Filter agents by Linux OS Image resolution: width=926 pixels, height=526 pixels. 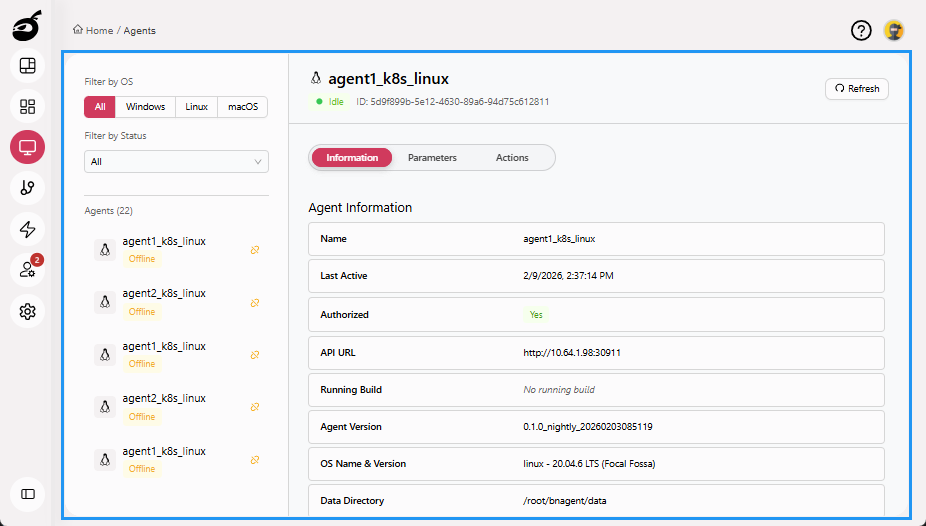coord(197,107)
